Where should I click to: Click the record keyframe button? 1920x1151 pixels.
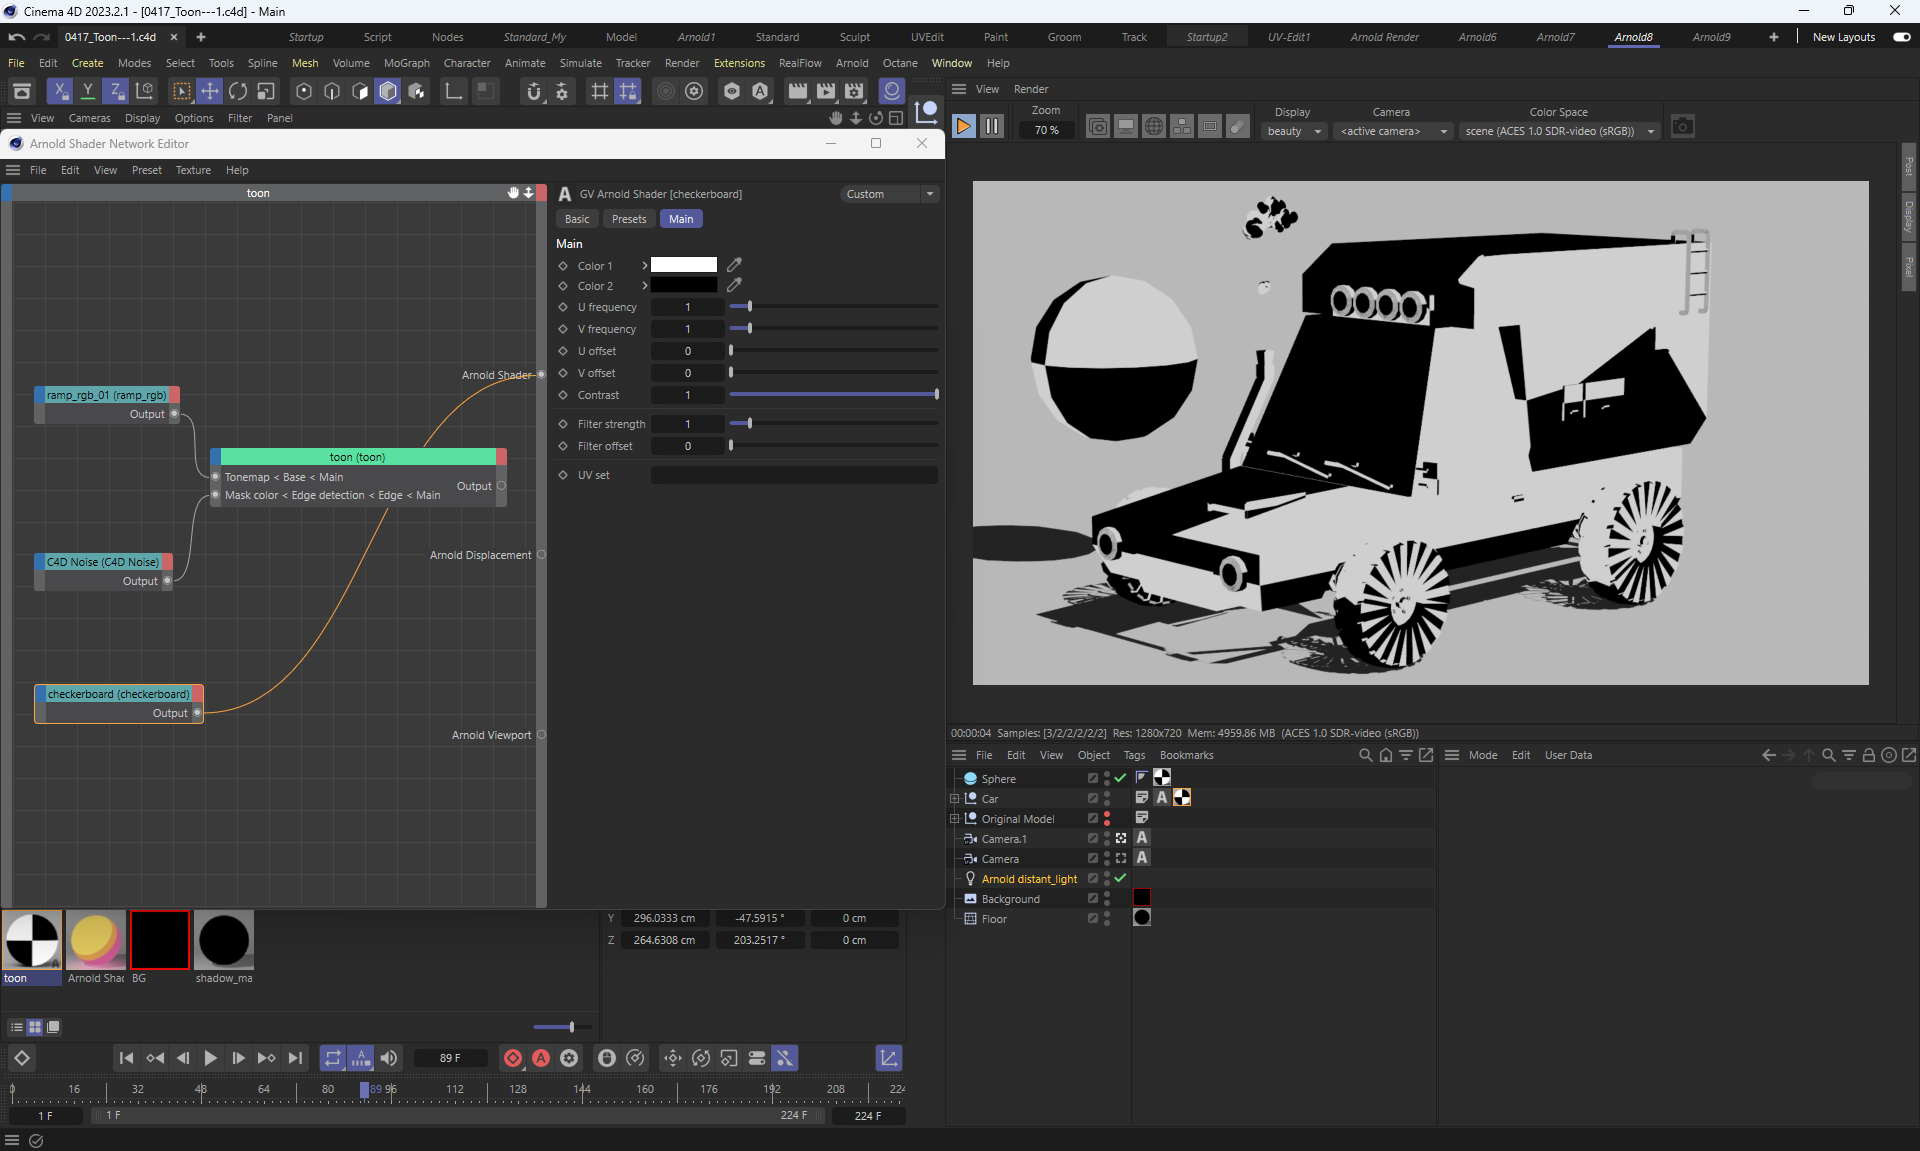[513, 1058]
